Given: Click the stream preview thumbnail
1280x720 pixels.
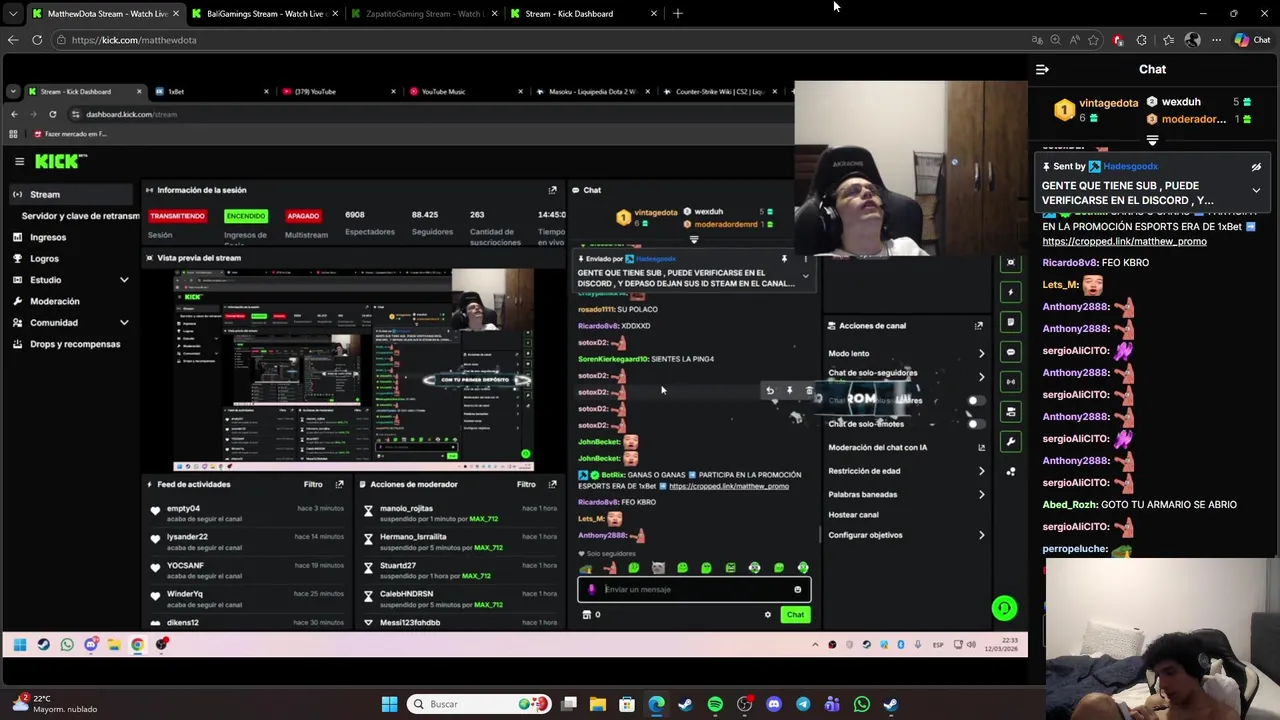Looking at the screenshot, I should [x=353, y=369].
